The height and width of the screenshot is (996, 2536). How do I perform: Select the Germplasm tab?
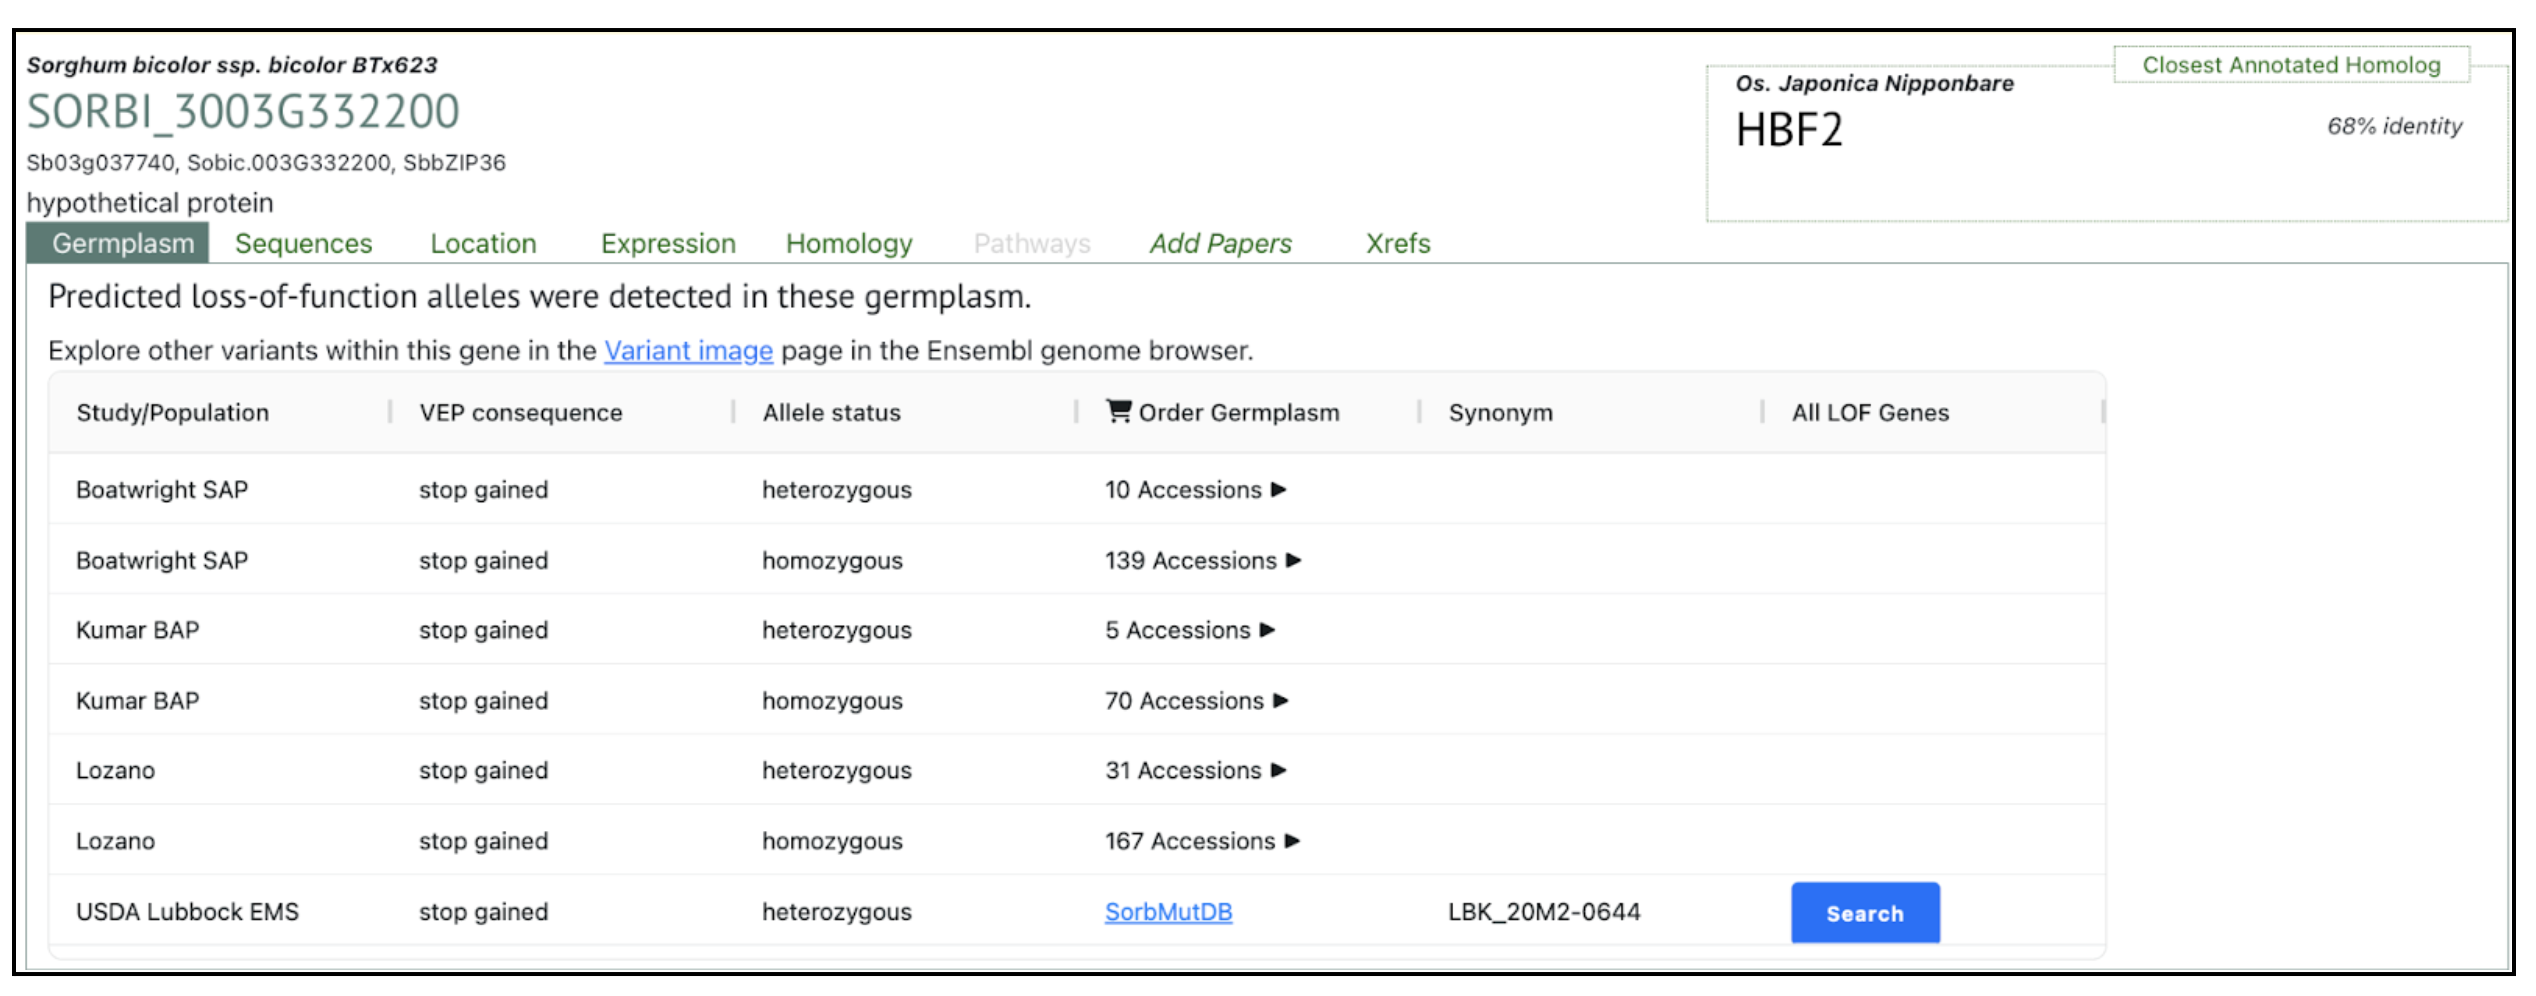click(123, 244)
